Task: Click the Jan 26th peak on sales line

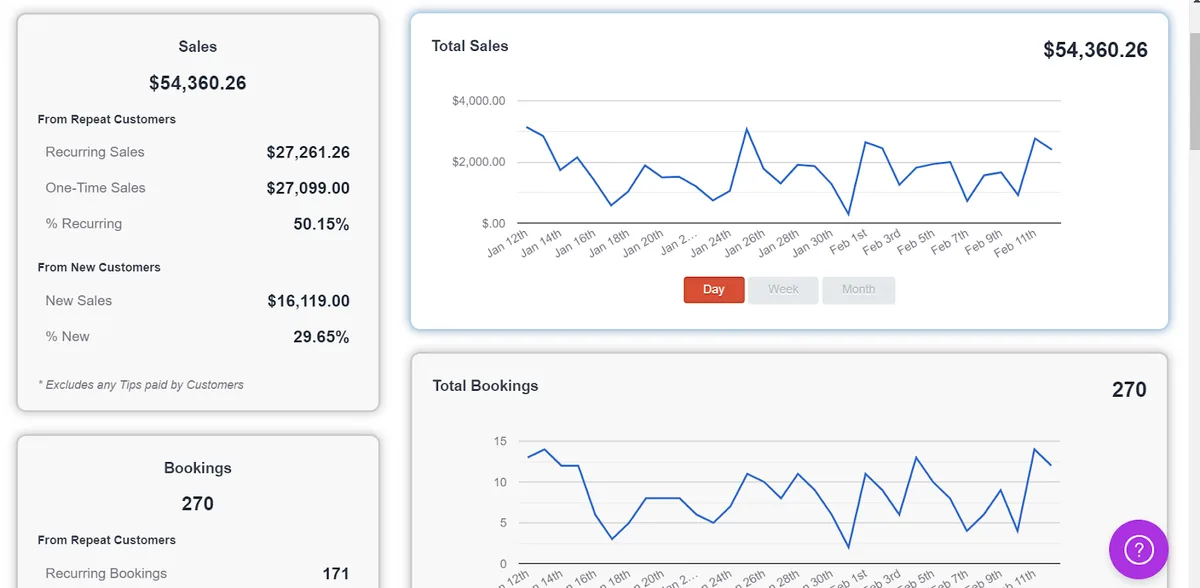Action: pyautogui.click(x=746, y=129)
